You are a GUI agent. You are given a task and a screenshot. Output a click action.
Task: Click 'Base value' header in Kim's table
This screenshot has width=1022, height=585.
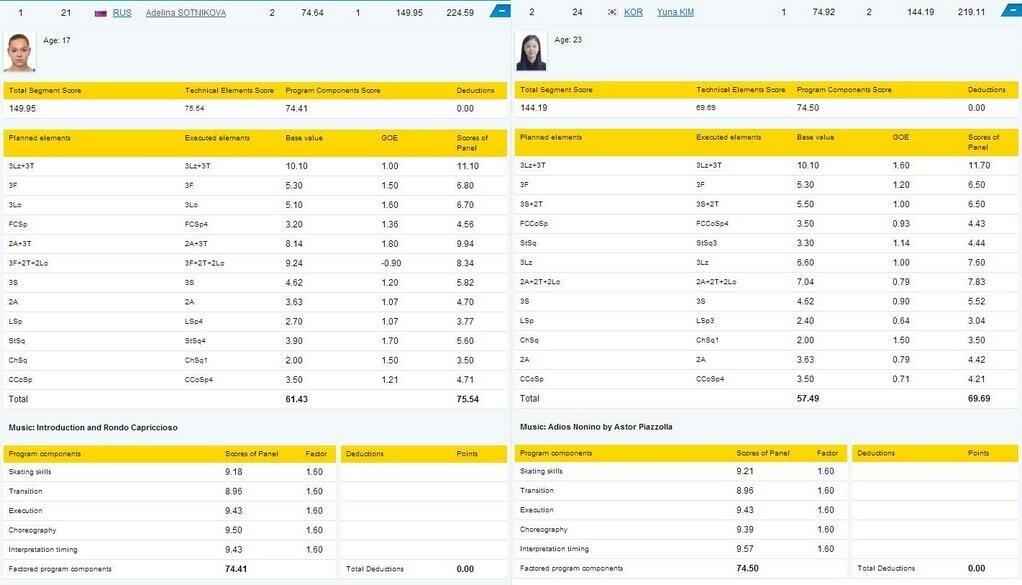click(x=815, y=137)
